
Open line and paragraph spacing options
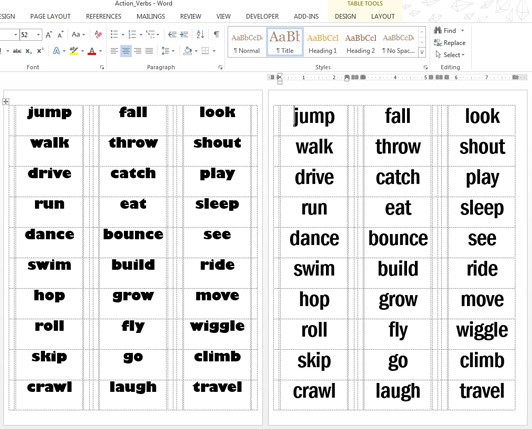pyautogui.click(x=168, y=51)
